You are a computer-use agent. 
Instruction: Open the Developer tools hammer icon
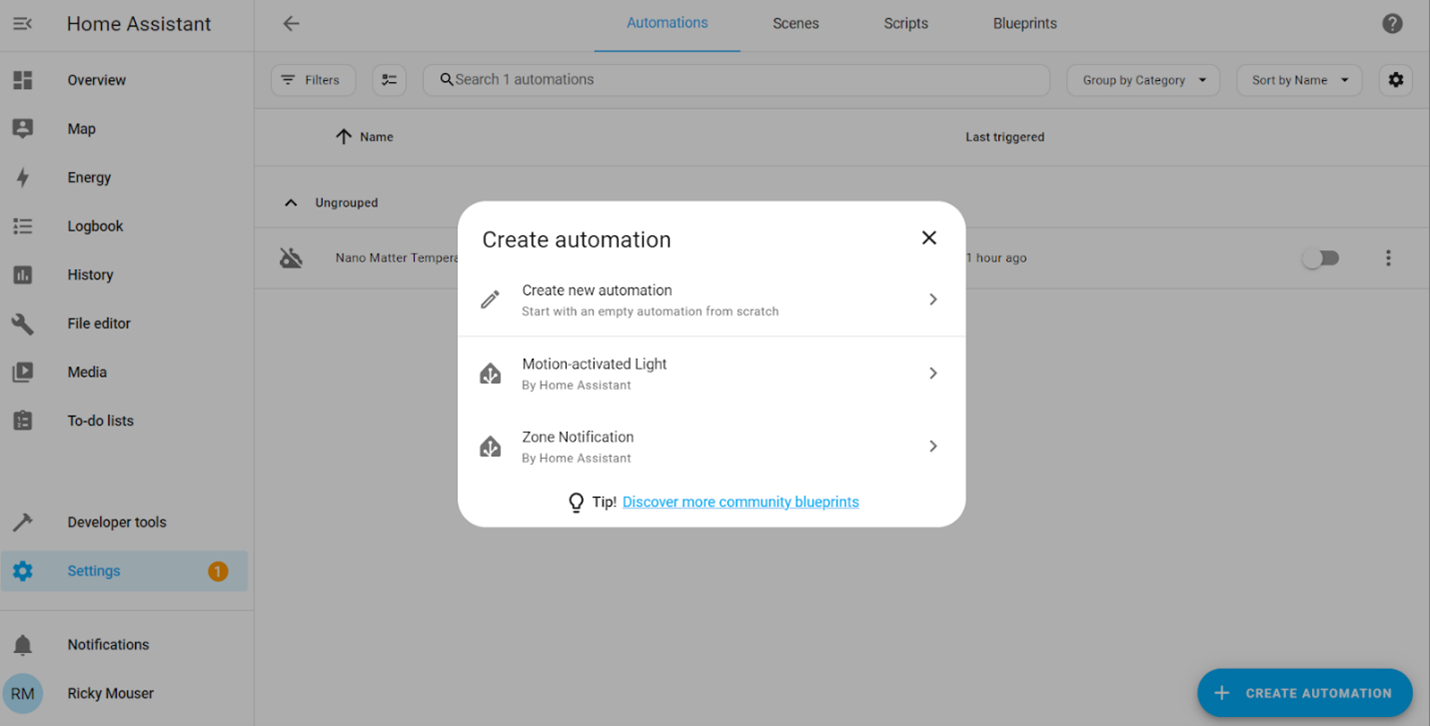click(x=22, y=522)
